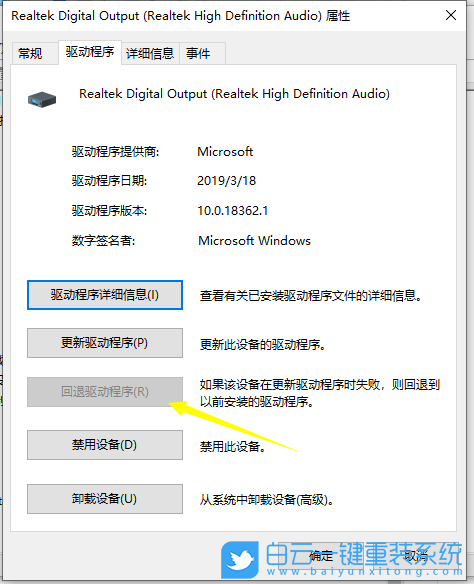Open 驱动程序详细信息(I) button

(x=105, y=295)
